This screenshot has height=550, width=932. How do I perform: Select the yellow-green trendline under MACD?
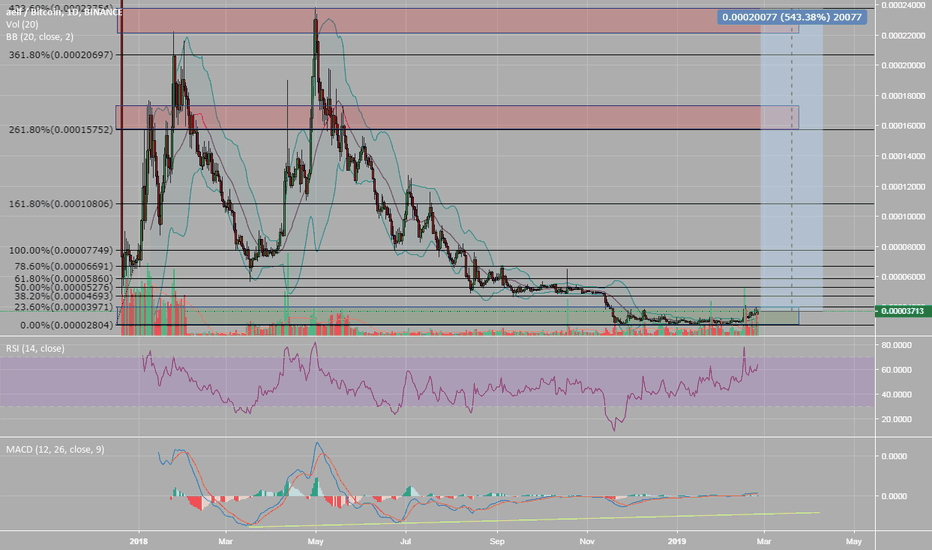tap(535, 519)
